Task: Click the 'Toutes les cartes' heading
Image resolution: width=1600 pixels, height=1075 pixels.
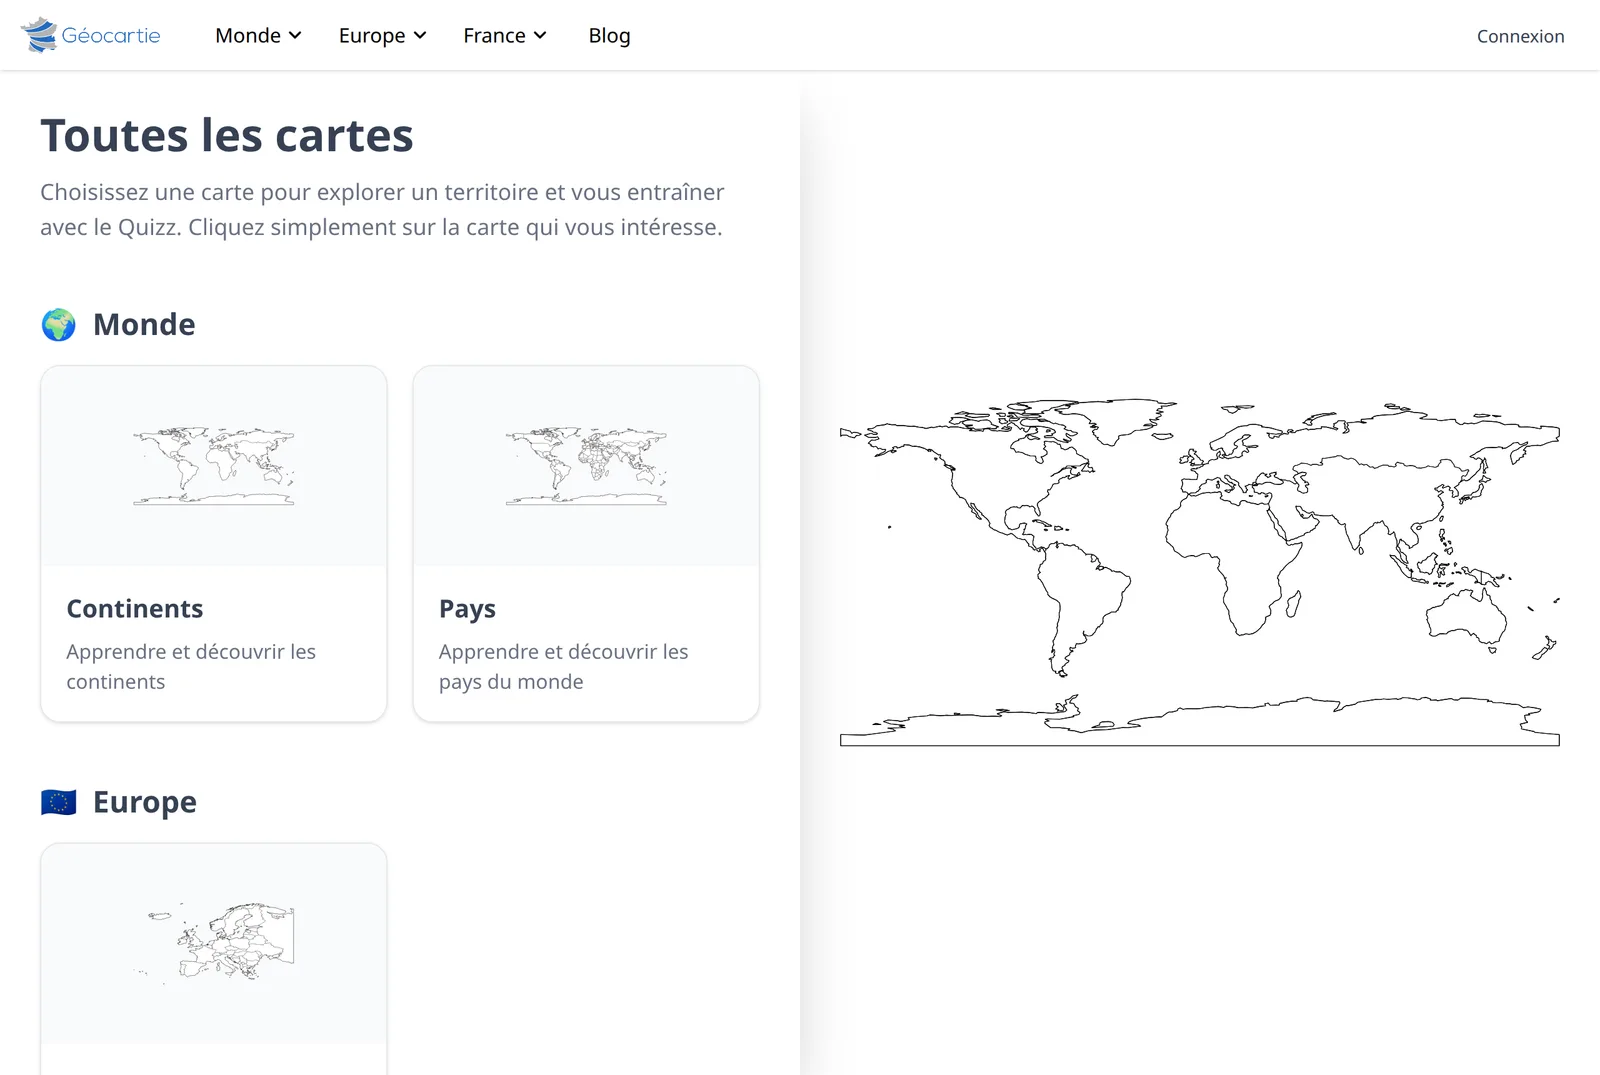Action: (227, 135)
